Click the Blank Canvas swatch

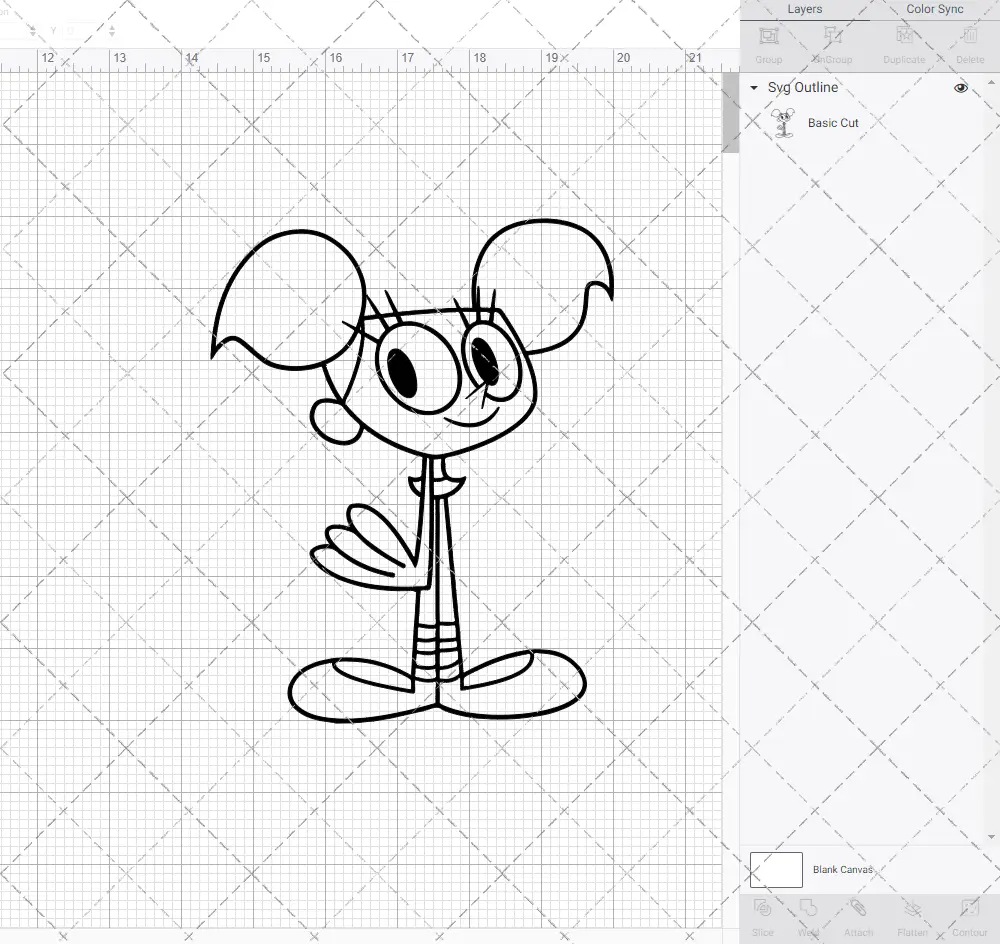coord(776,869)
